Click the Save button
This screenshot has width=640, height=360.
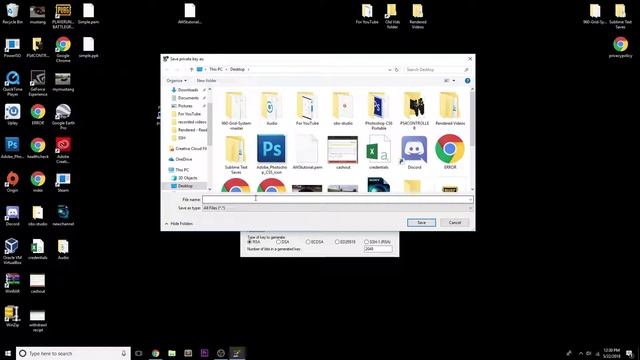421,222
